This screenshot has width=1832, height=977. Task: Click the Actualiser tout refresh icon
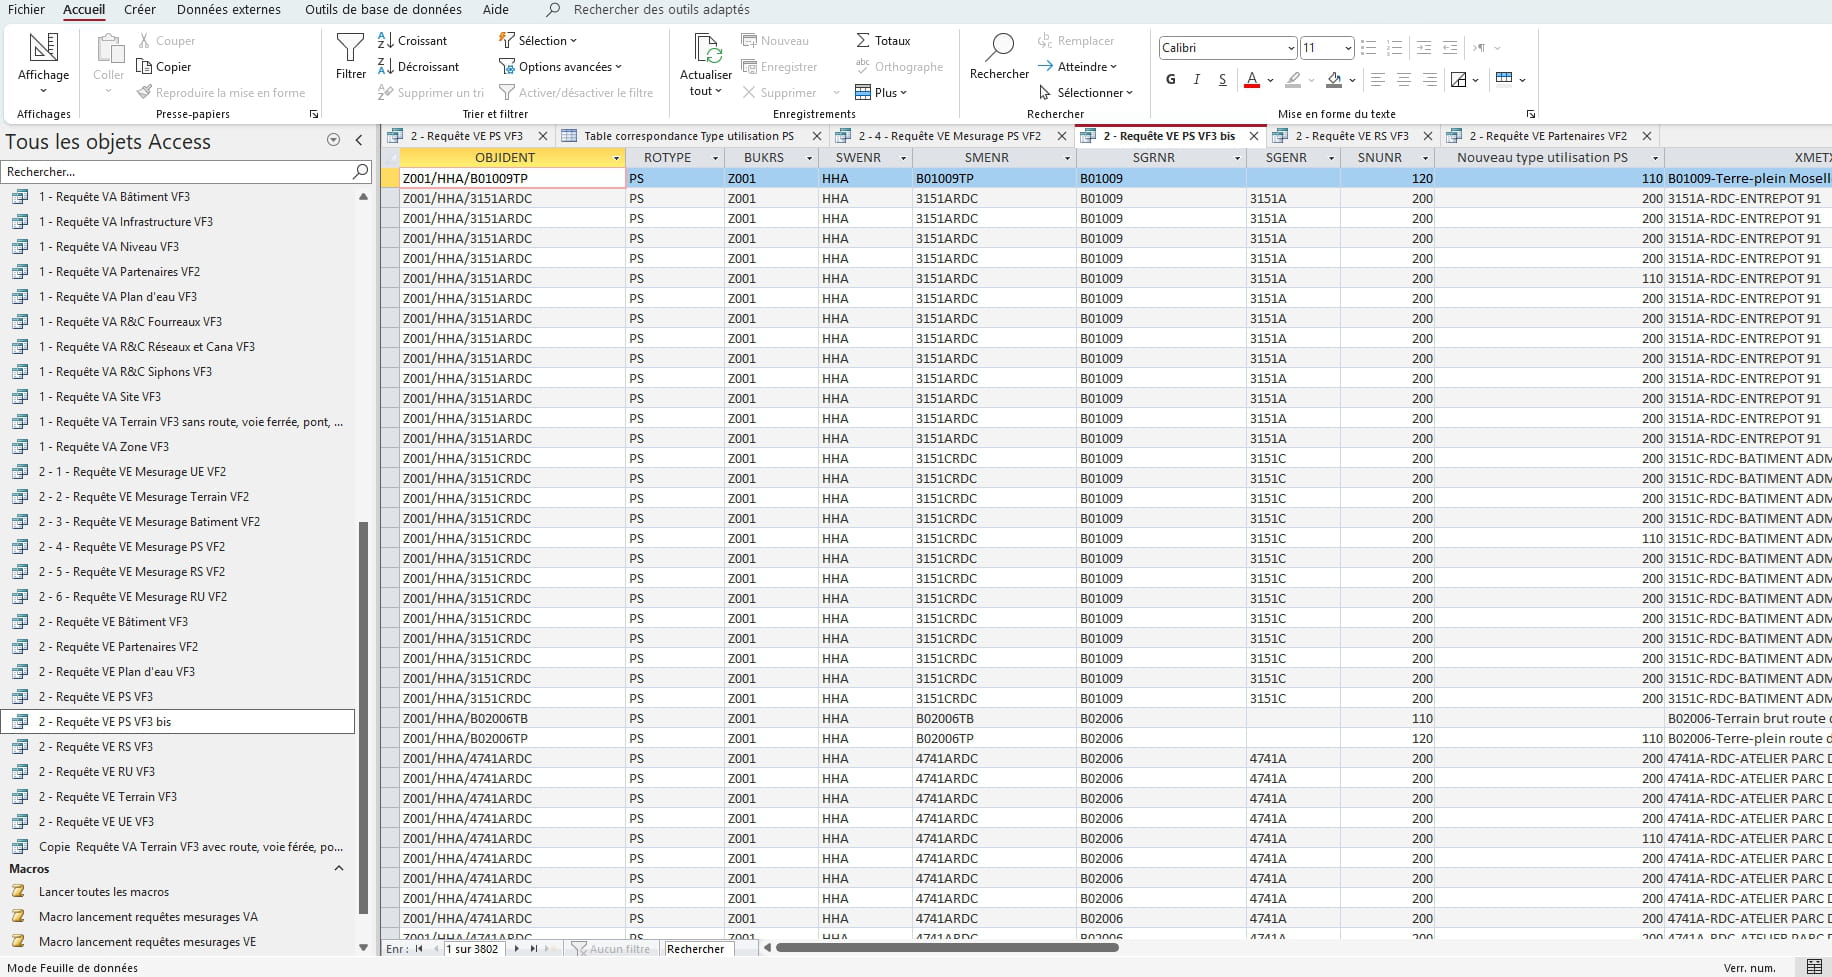click(x=706, y=48)
